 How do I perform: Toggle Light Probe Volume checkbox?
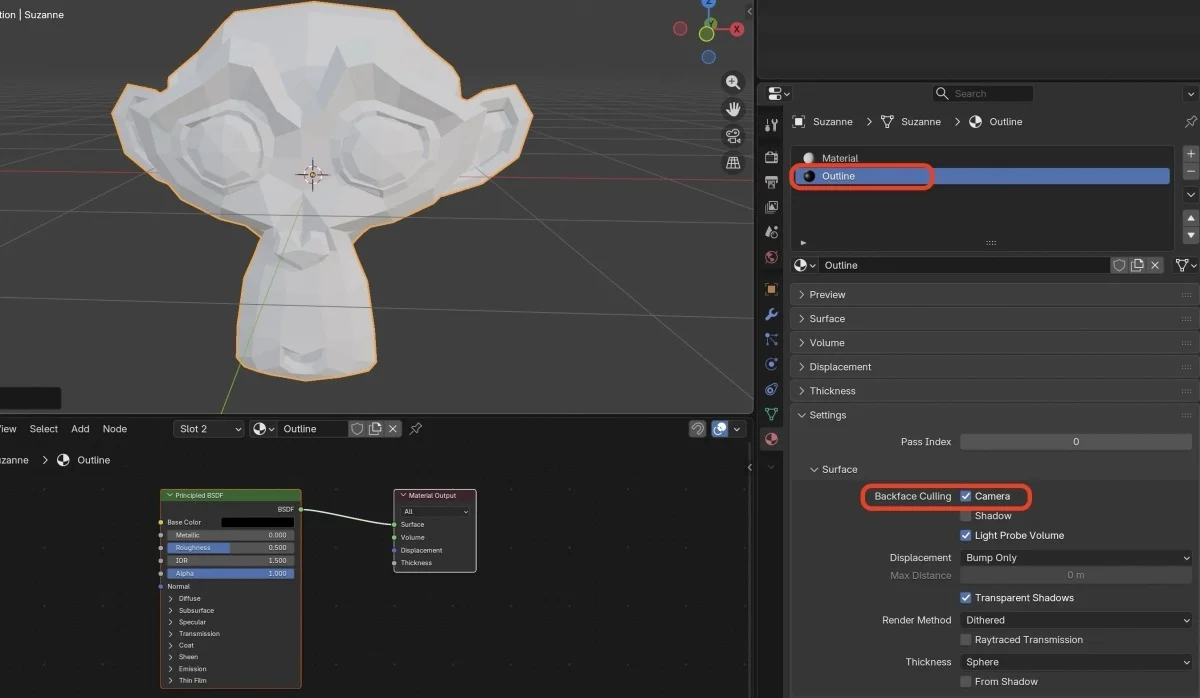(x=966, y=536)
